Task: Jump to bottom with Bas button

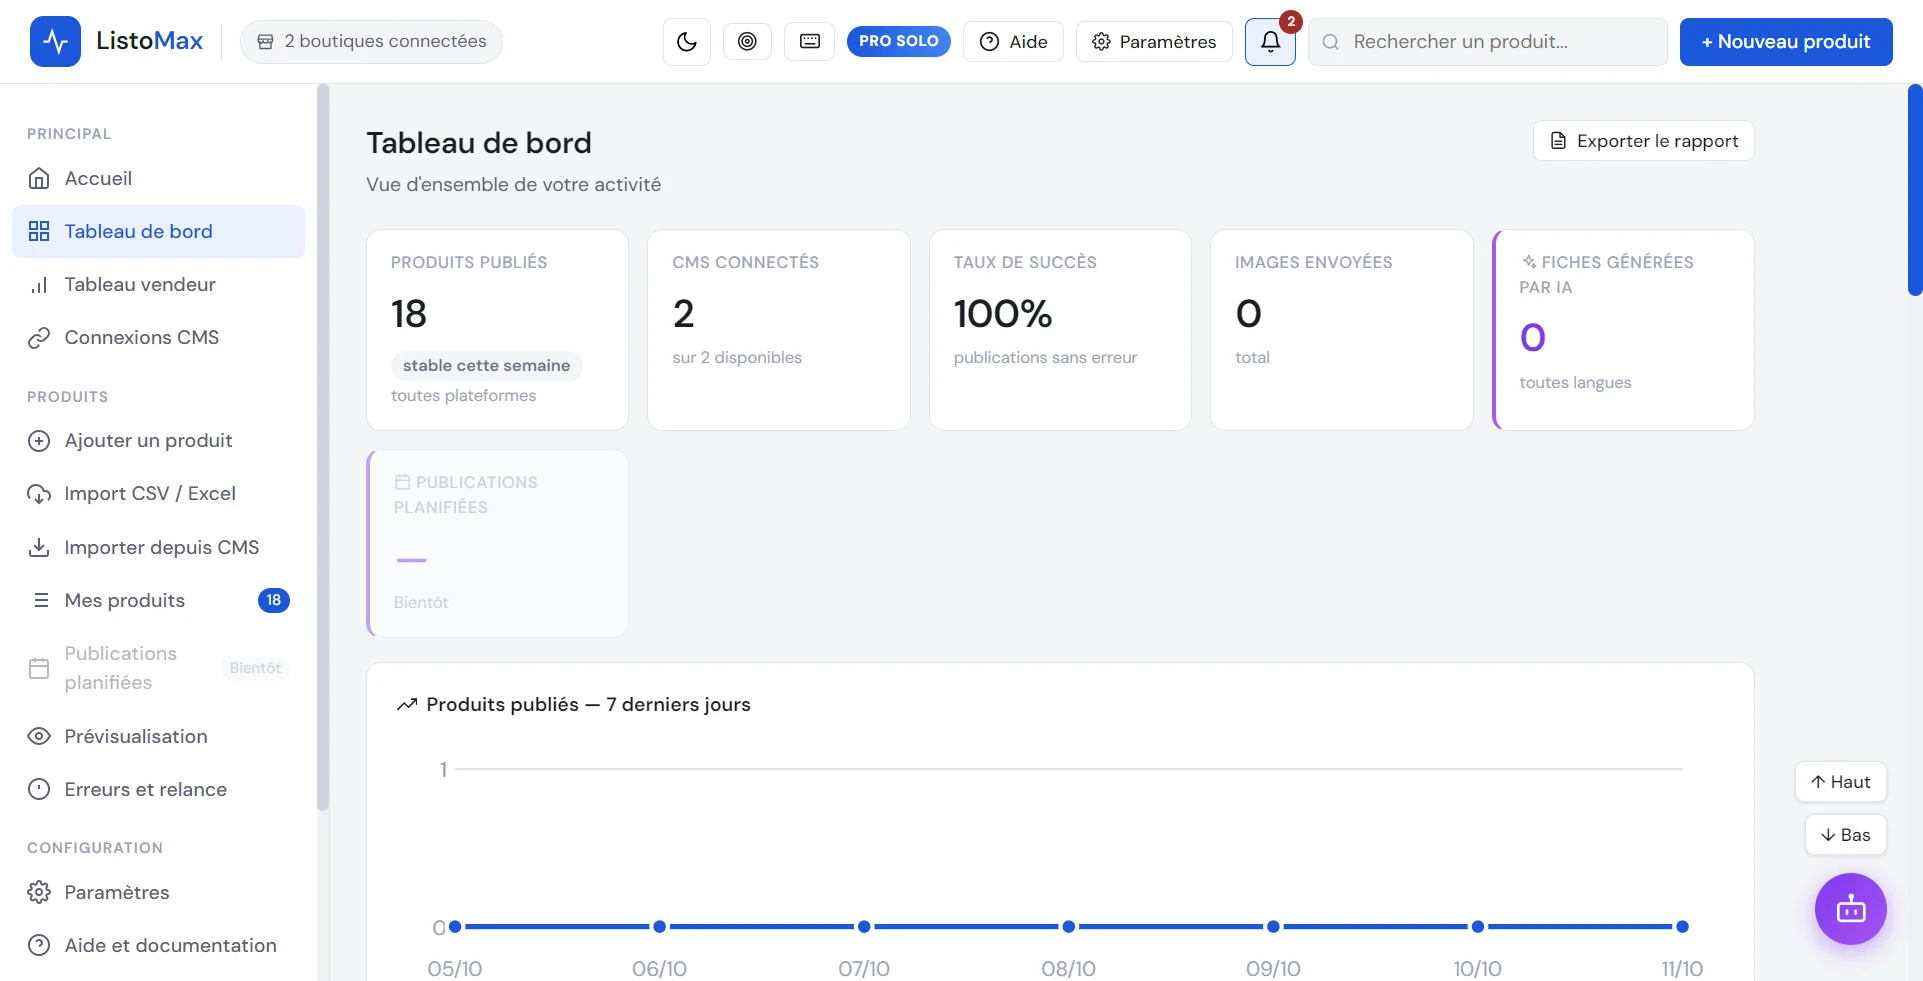Action: click(1845, 835)
